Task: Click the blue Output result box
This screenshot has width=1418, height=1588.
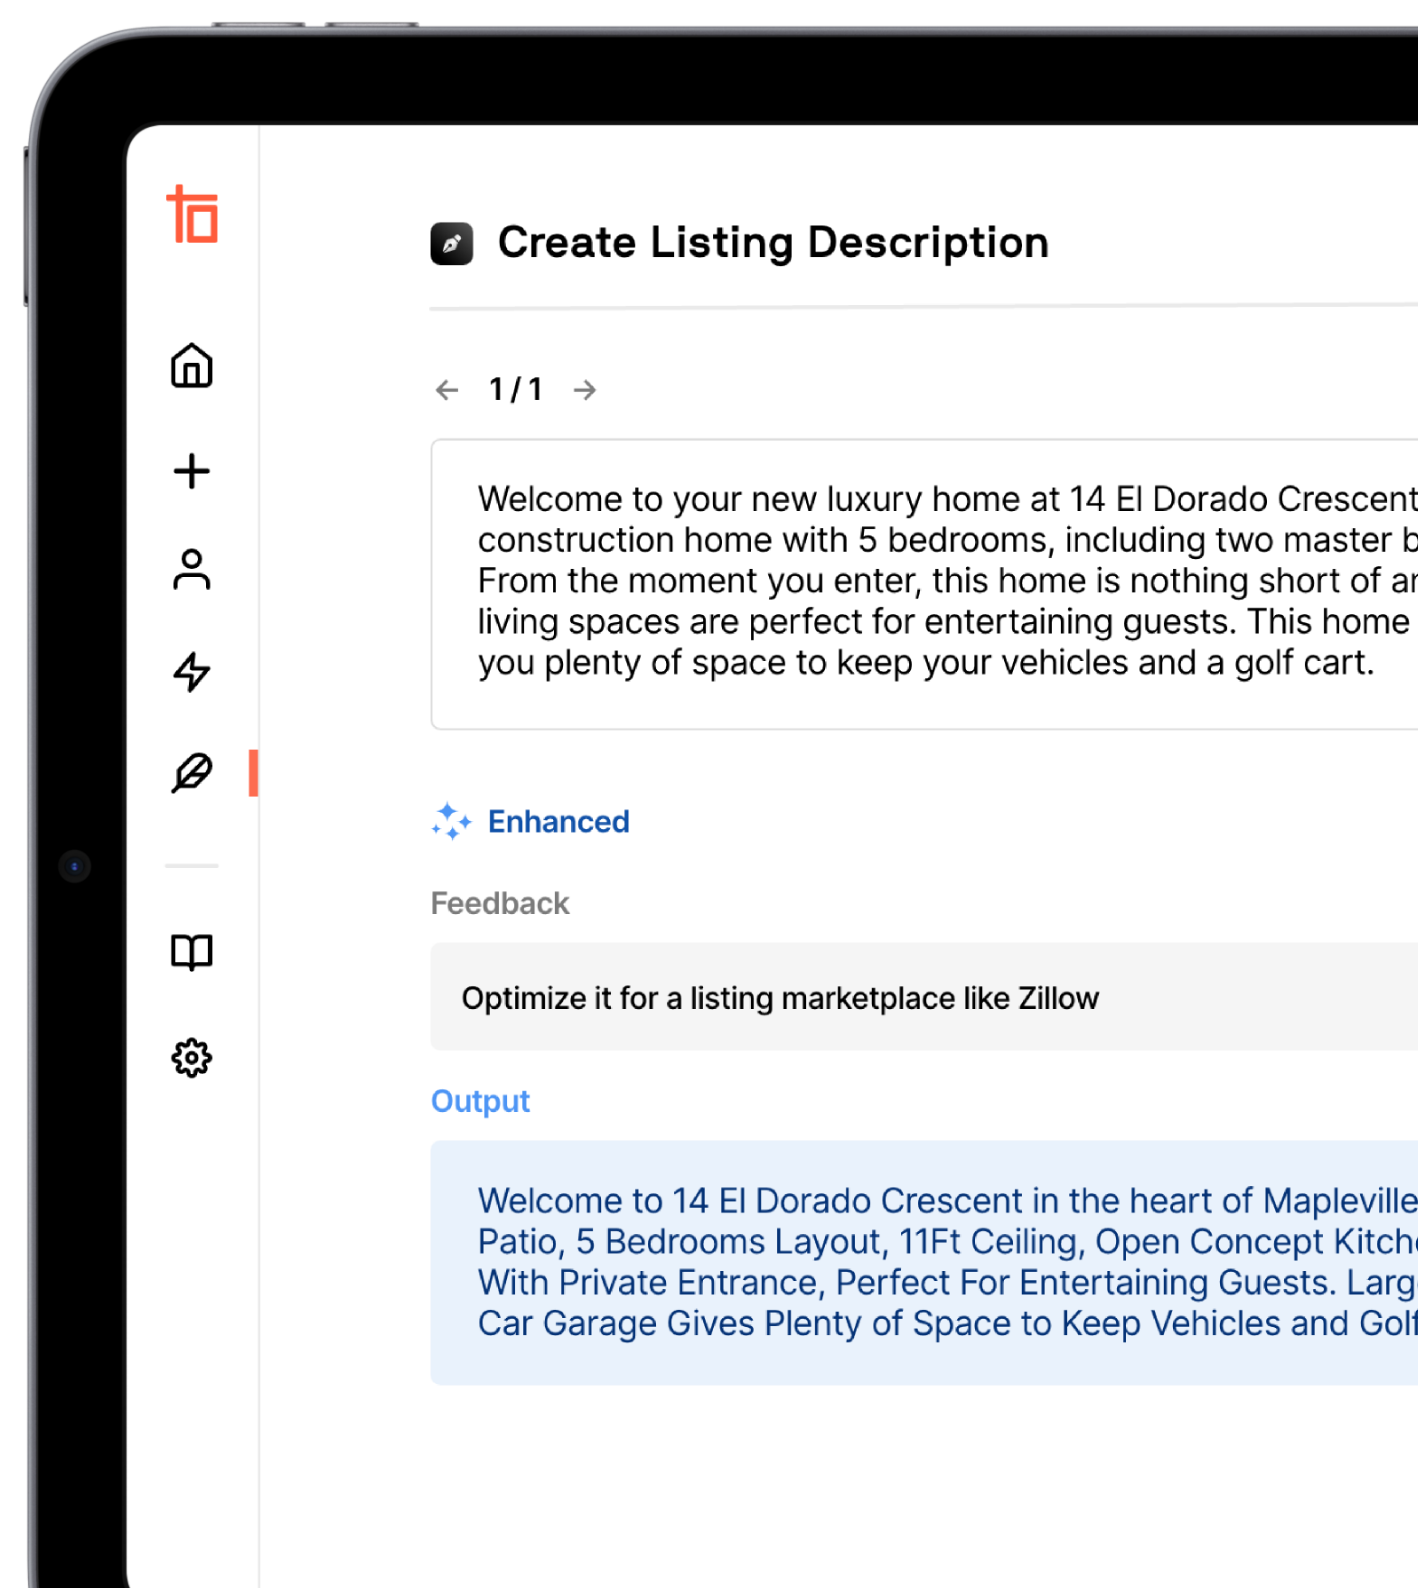Action: [x=924, y=1263]
